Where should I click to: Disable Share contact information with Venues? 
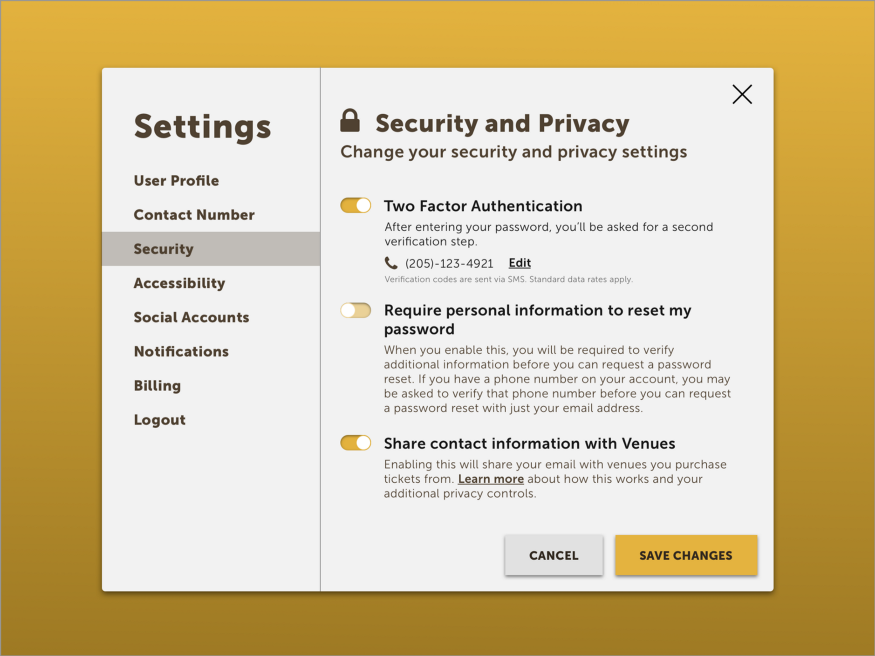click(x=355, y=443)
